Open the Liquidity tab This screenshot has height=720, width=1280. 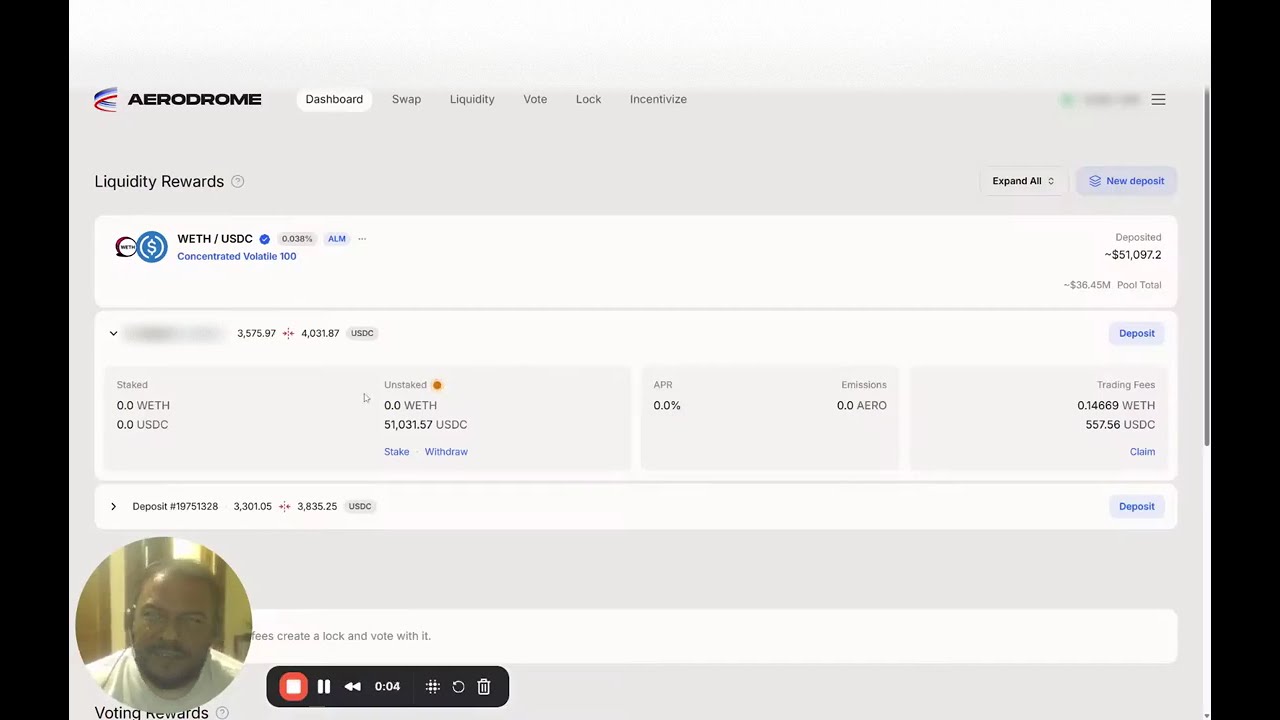point(472,99)
